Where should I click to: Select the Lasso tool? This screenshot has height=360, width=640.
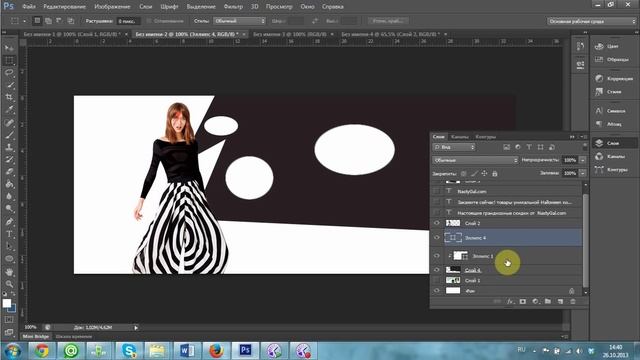(9, 73)
